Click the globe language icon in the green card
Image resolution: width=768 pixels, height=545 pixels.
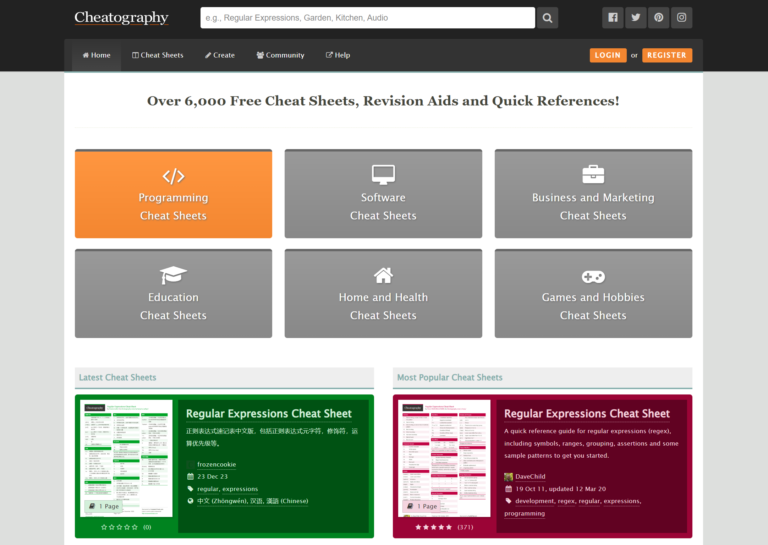point(191,501)
